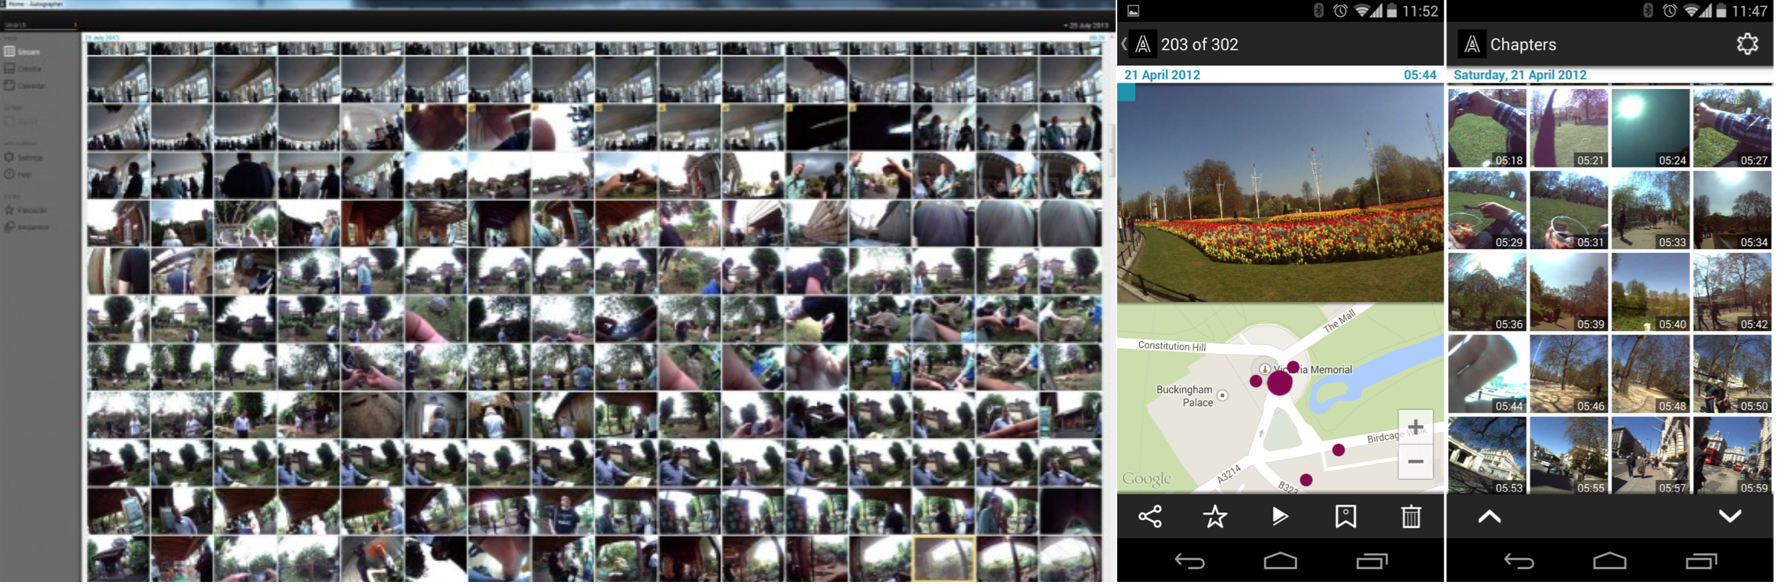Open the Cinema view in desktop sidebar

tap(22, 68)
